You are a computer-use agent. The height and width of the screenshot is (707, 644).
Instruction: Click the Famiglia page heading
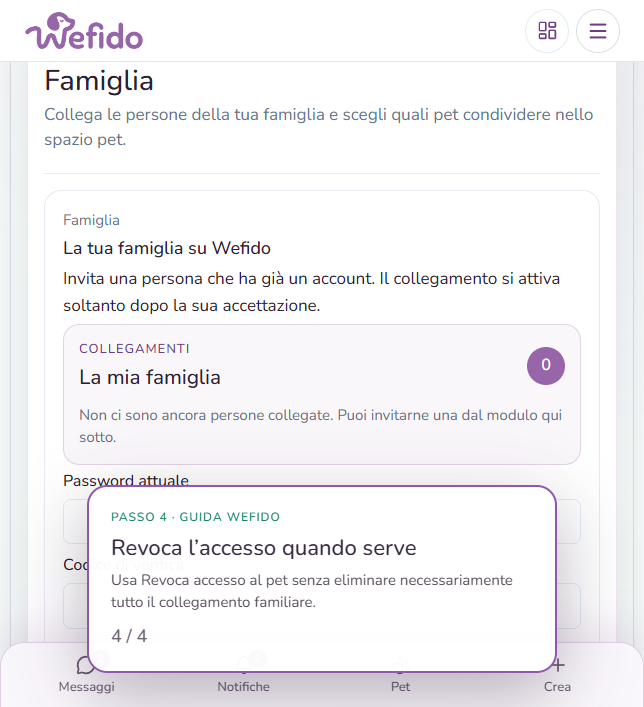pyautogui.click(x=99, y=81)
